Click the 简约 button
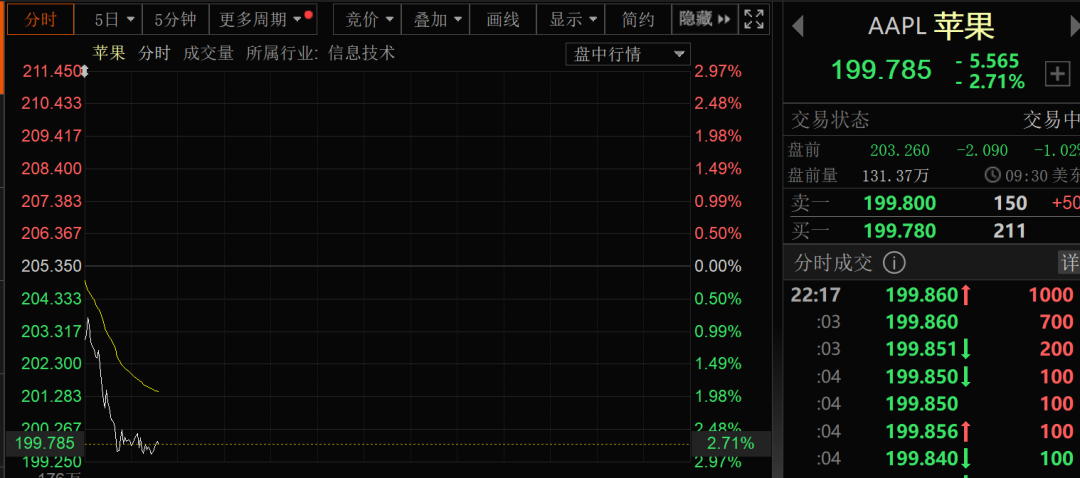1080x478 pixels. coord(638,20)
